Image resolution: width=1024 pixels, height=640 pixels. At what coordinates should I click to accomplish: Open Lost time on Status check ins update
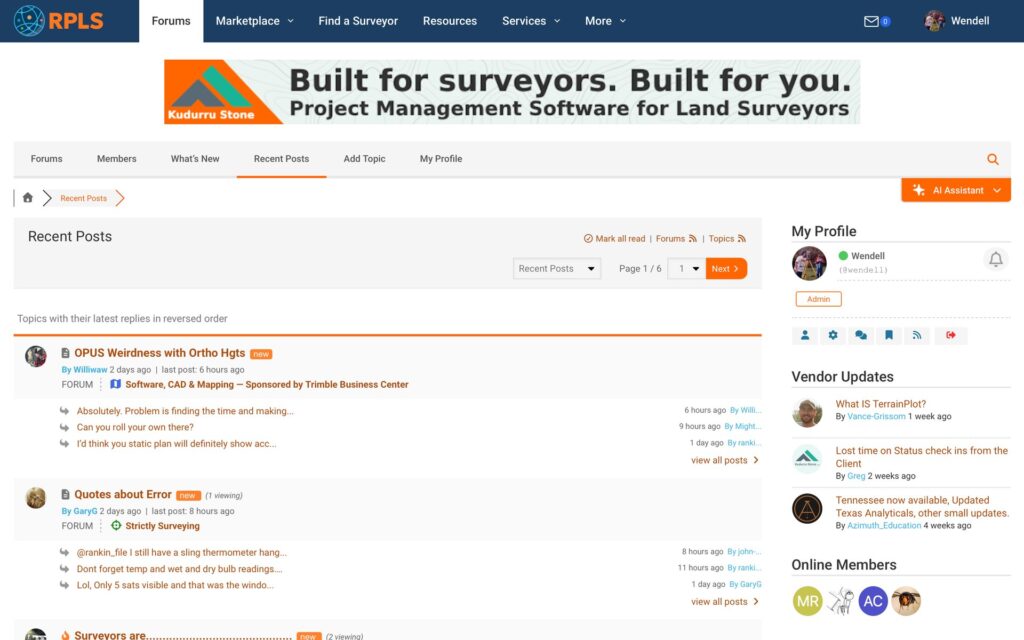click(921, 457)
